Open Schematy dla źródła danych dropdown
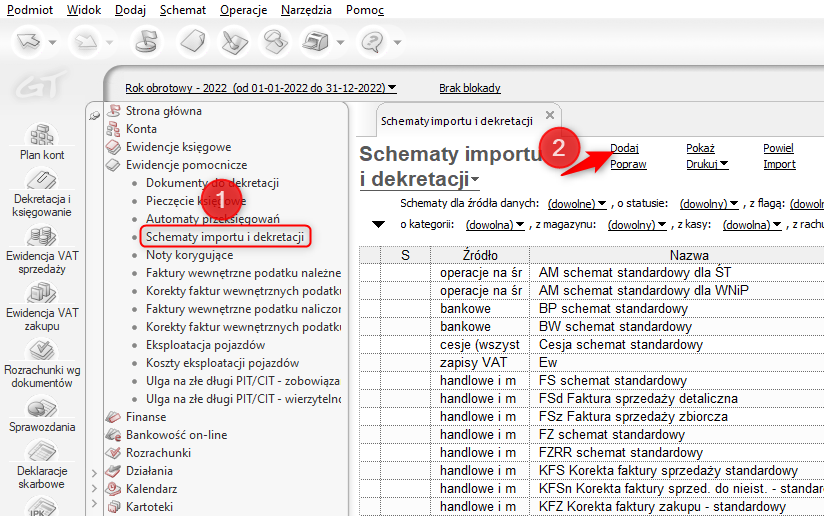 577,204
